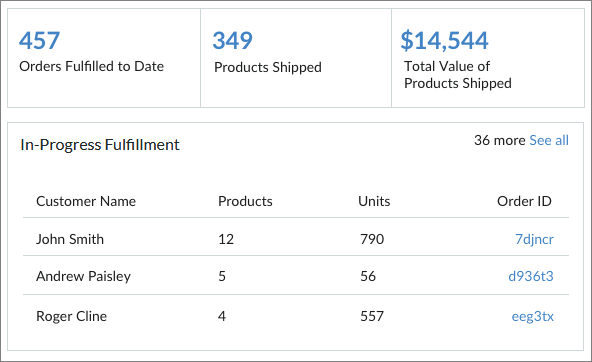Click the 36 more text
Screen dimensions: 592x362
coord(500,140)
